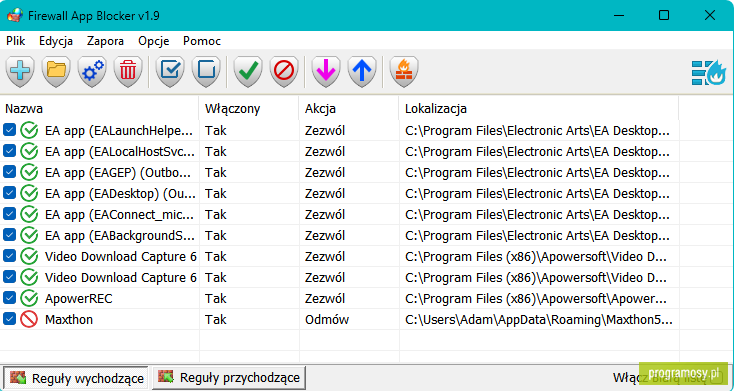The height and width of the screenshot is (391, 734).
Task: Maximize the Firewall App Blocker window
Action: (664, 15)
